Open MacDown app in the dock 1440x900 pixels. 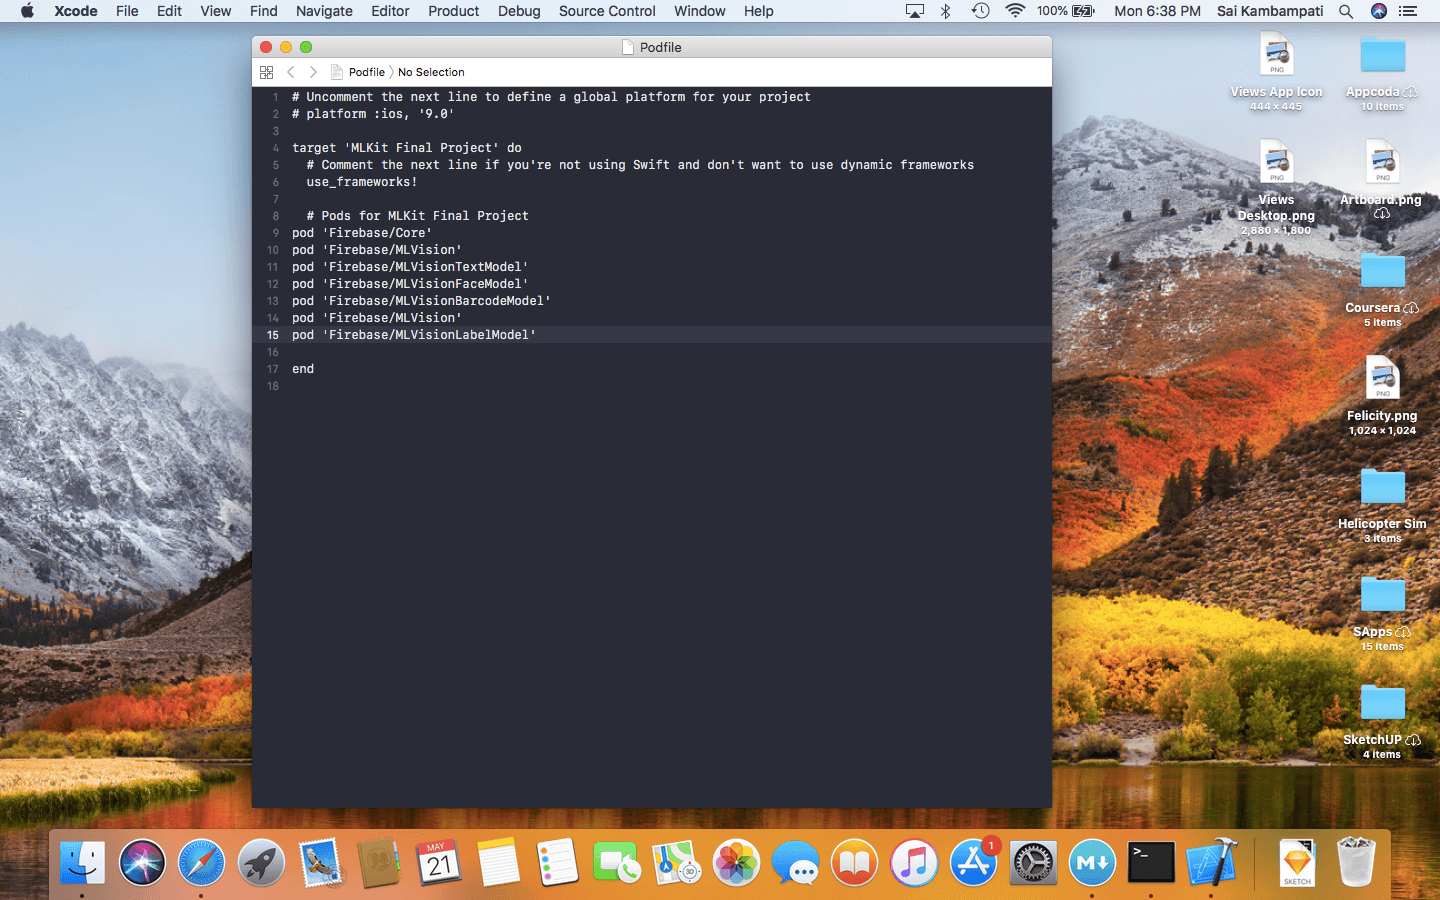[x=1092, y=862]
